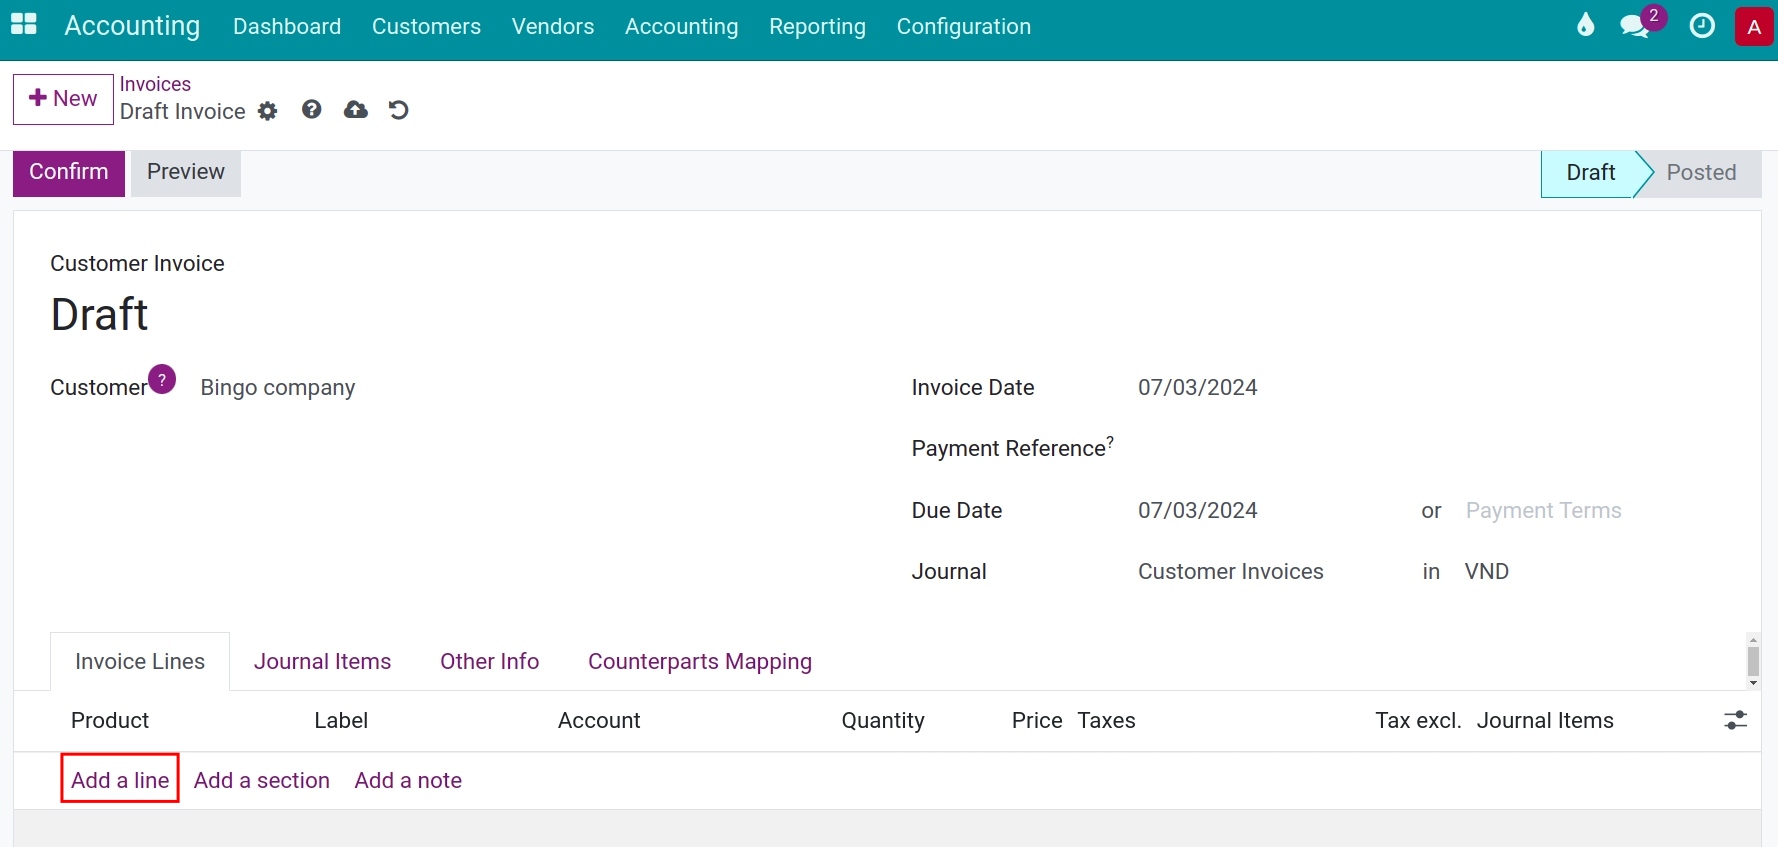Edit the Due Date value

pyautogui.click(x=1198, y=511)
